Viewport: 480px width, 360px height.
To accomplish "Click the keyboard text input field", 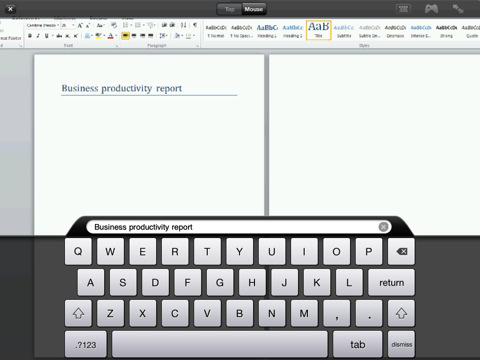I will [x=239, y=227].
